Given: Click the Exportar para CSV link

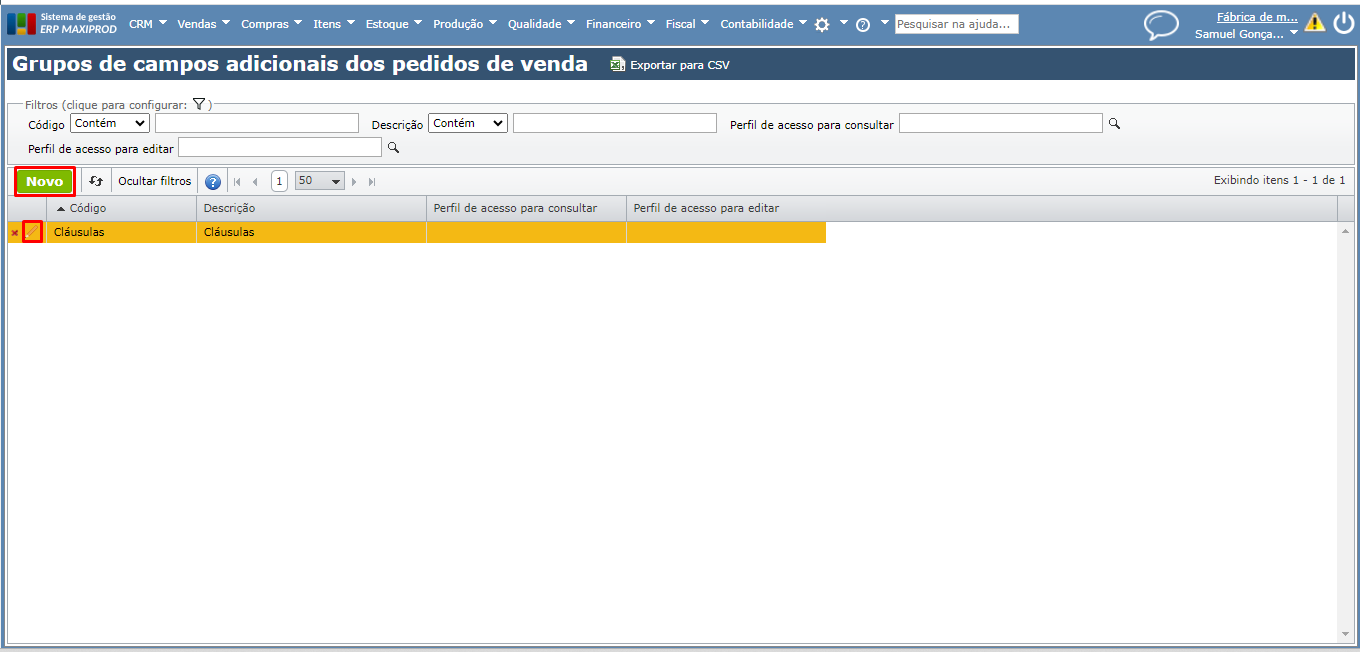Looking at the screenshot, I should point(680,65).
